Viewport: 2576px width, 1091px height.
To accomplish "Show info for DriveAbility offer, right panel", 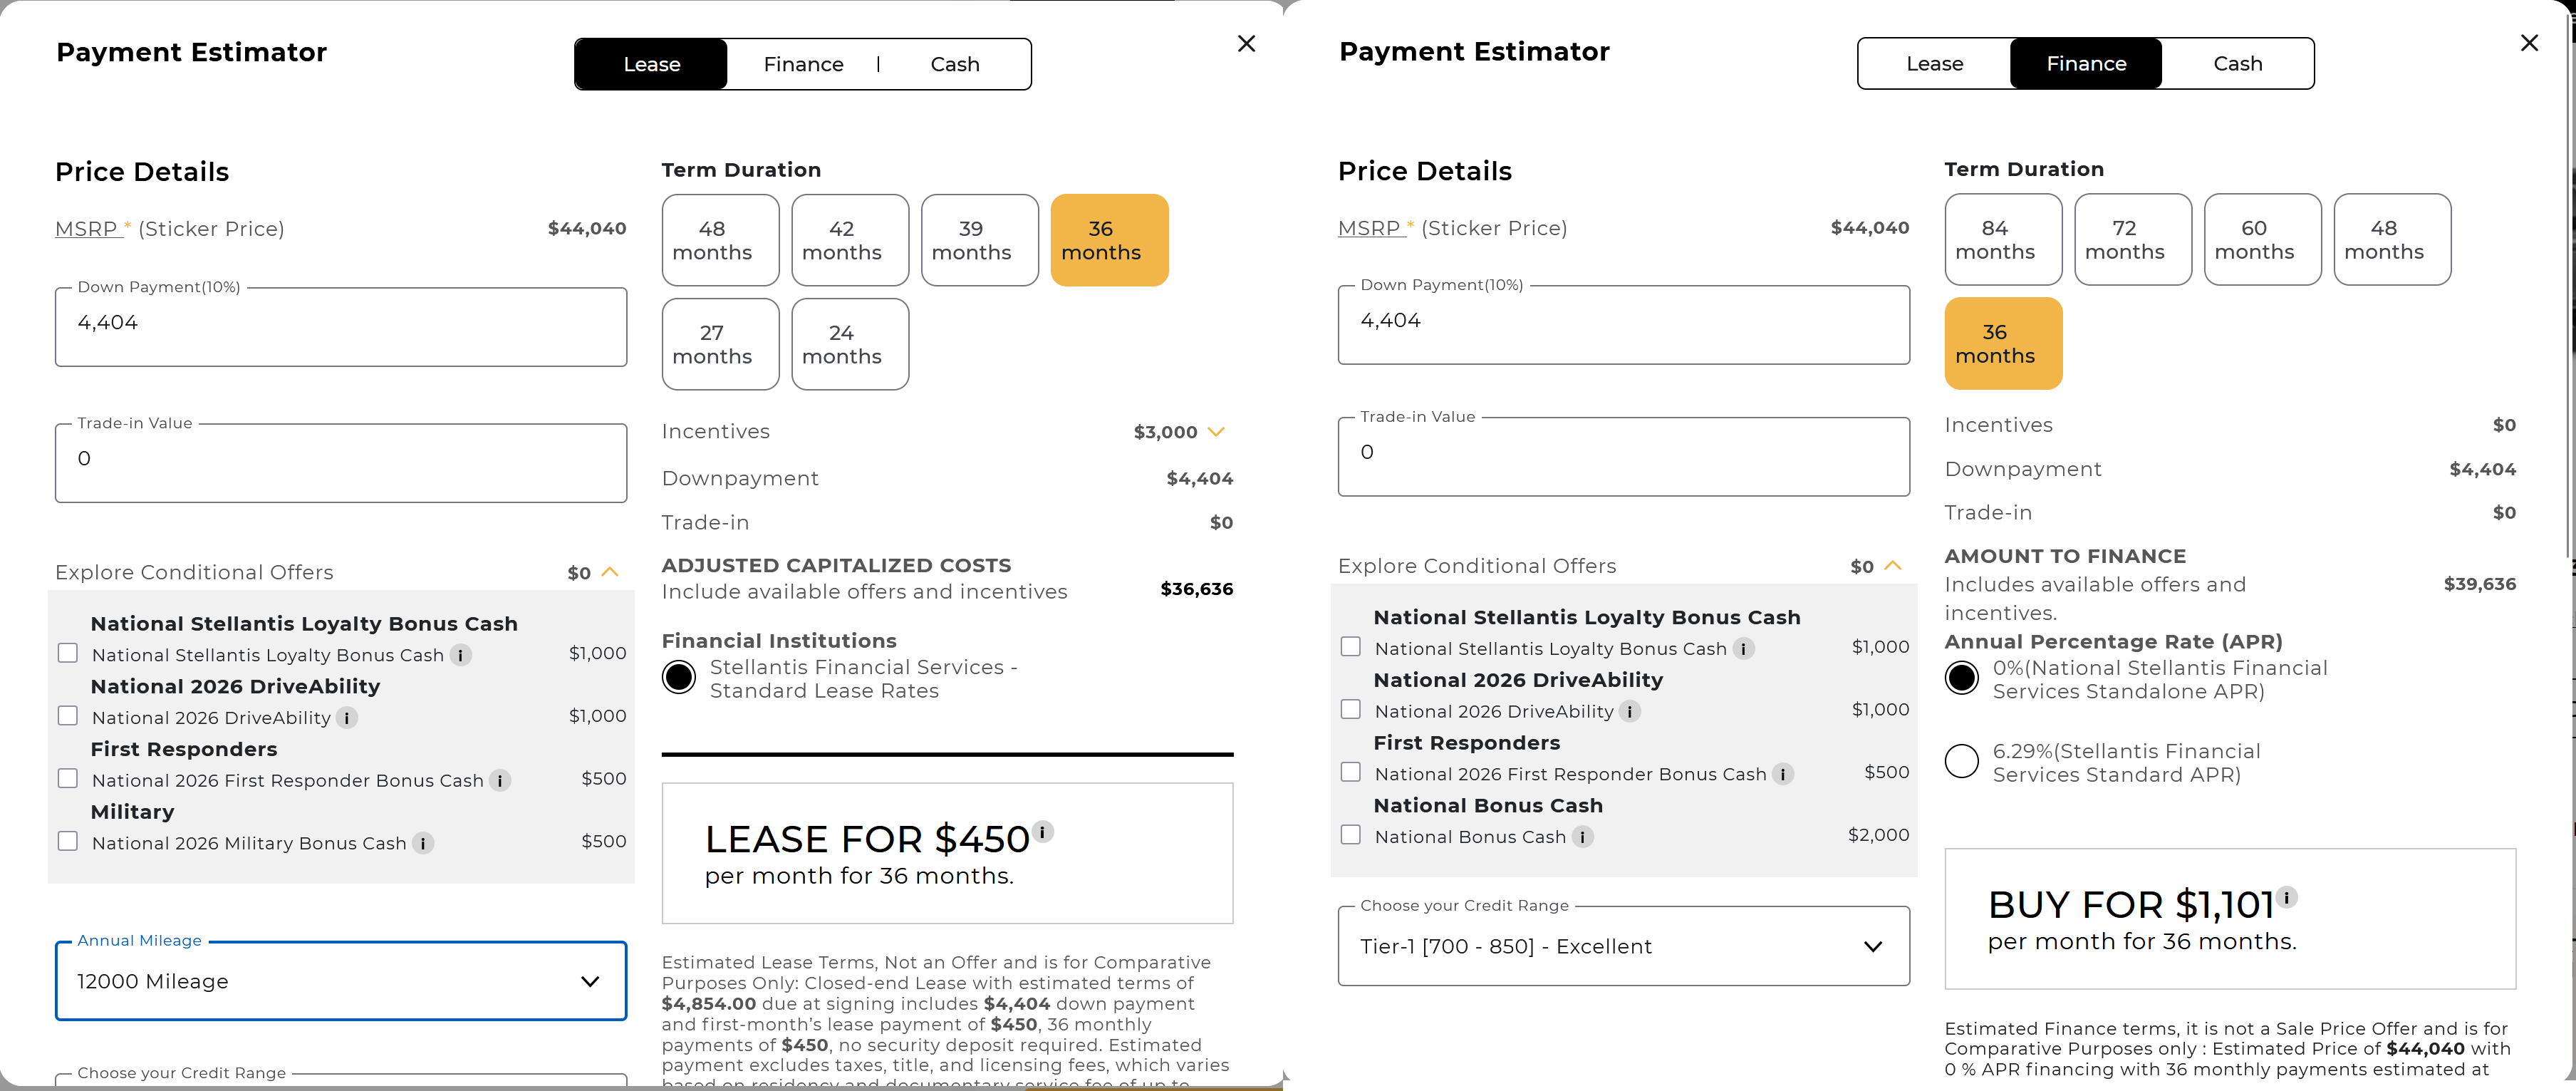I will pos(1630,711).
